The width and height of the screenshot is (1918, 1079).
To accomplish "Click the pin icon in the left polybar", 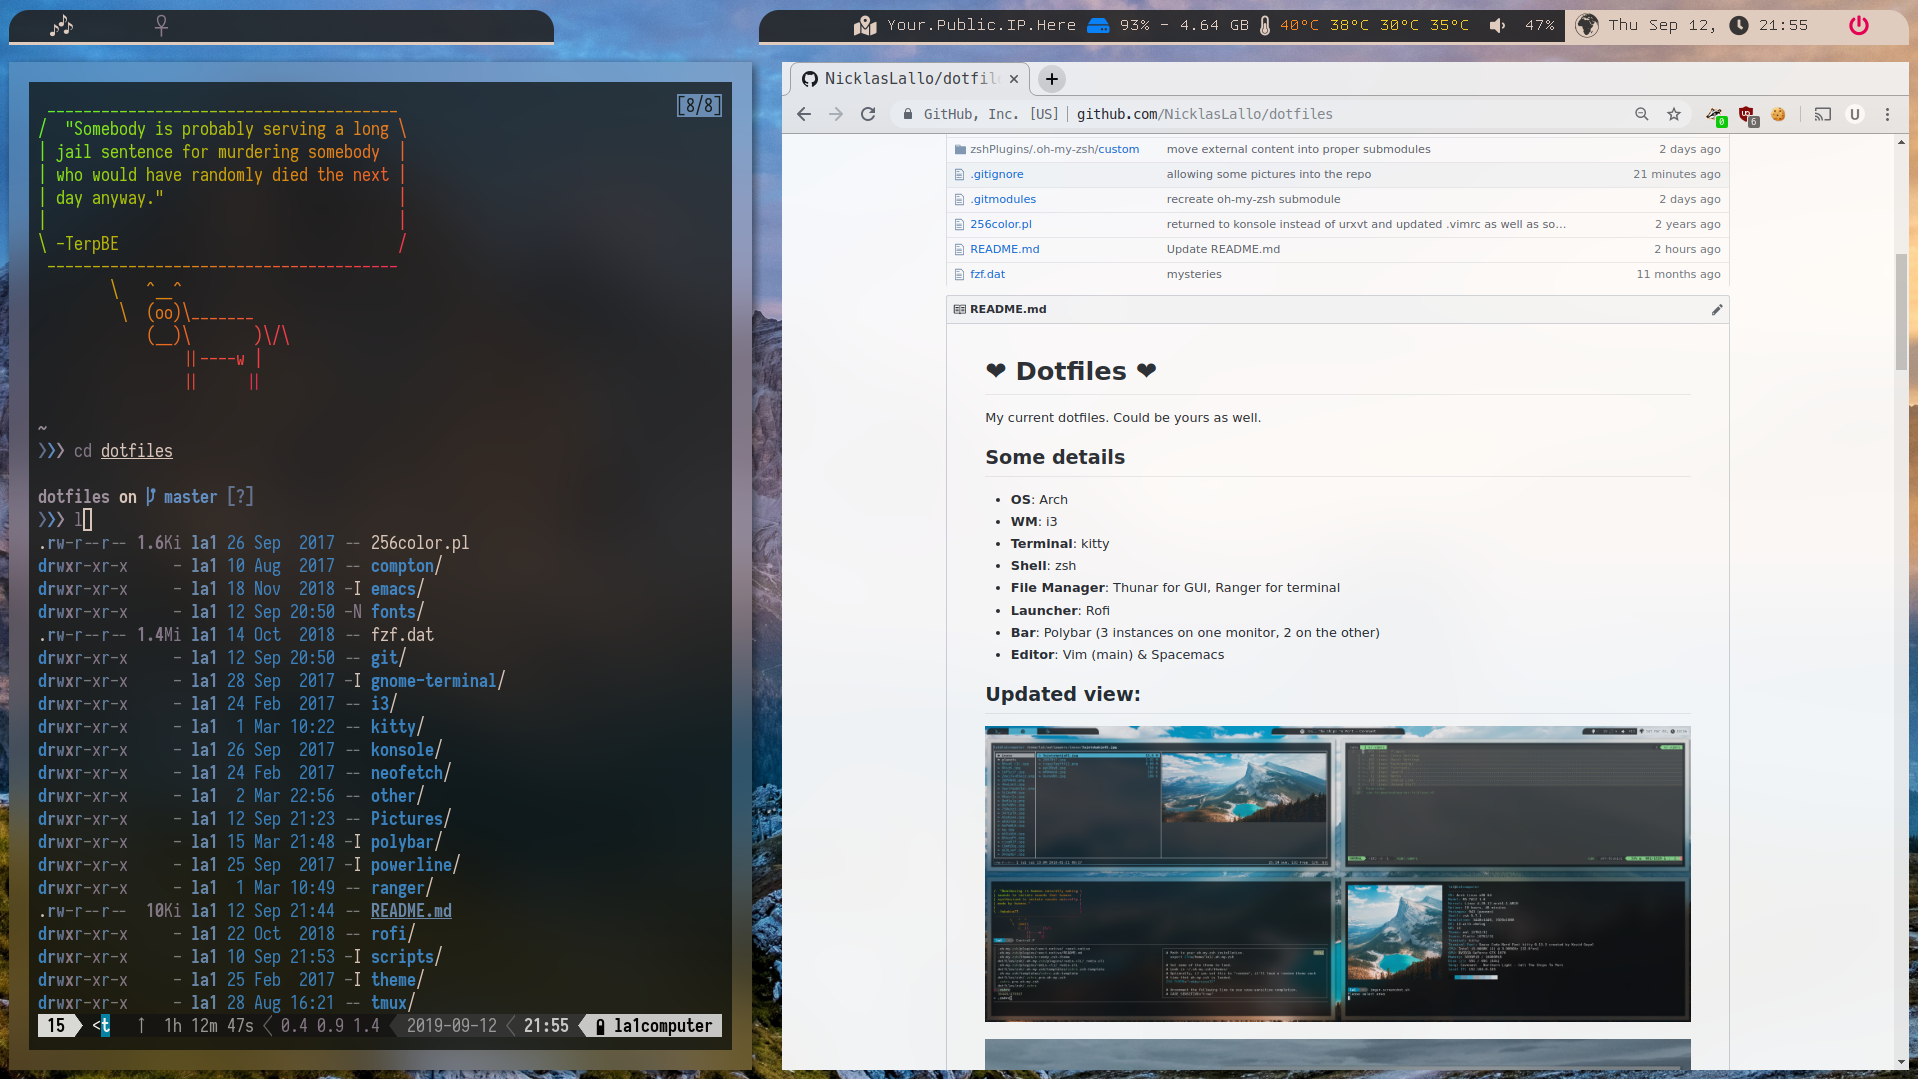I will [x=161, y=25].
